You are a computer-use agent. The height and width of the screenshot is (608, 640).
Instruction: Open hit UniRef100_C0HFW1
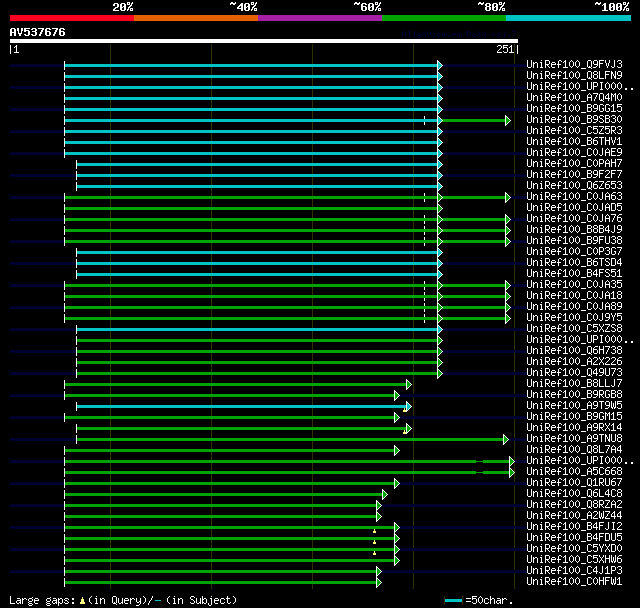pos(574,582)
